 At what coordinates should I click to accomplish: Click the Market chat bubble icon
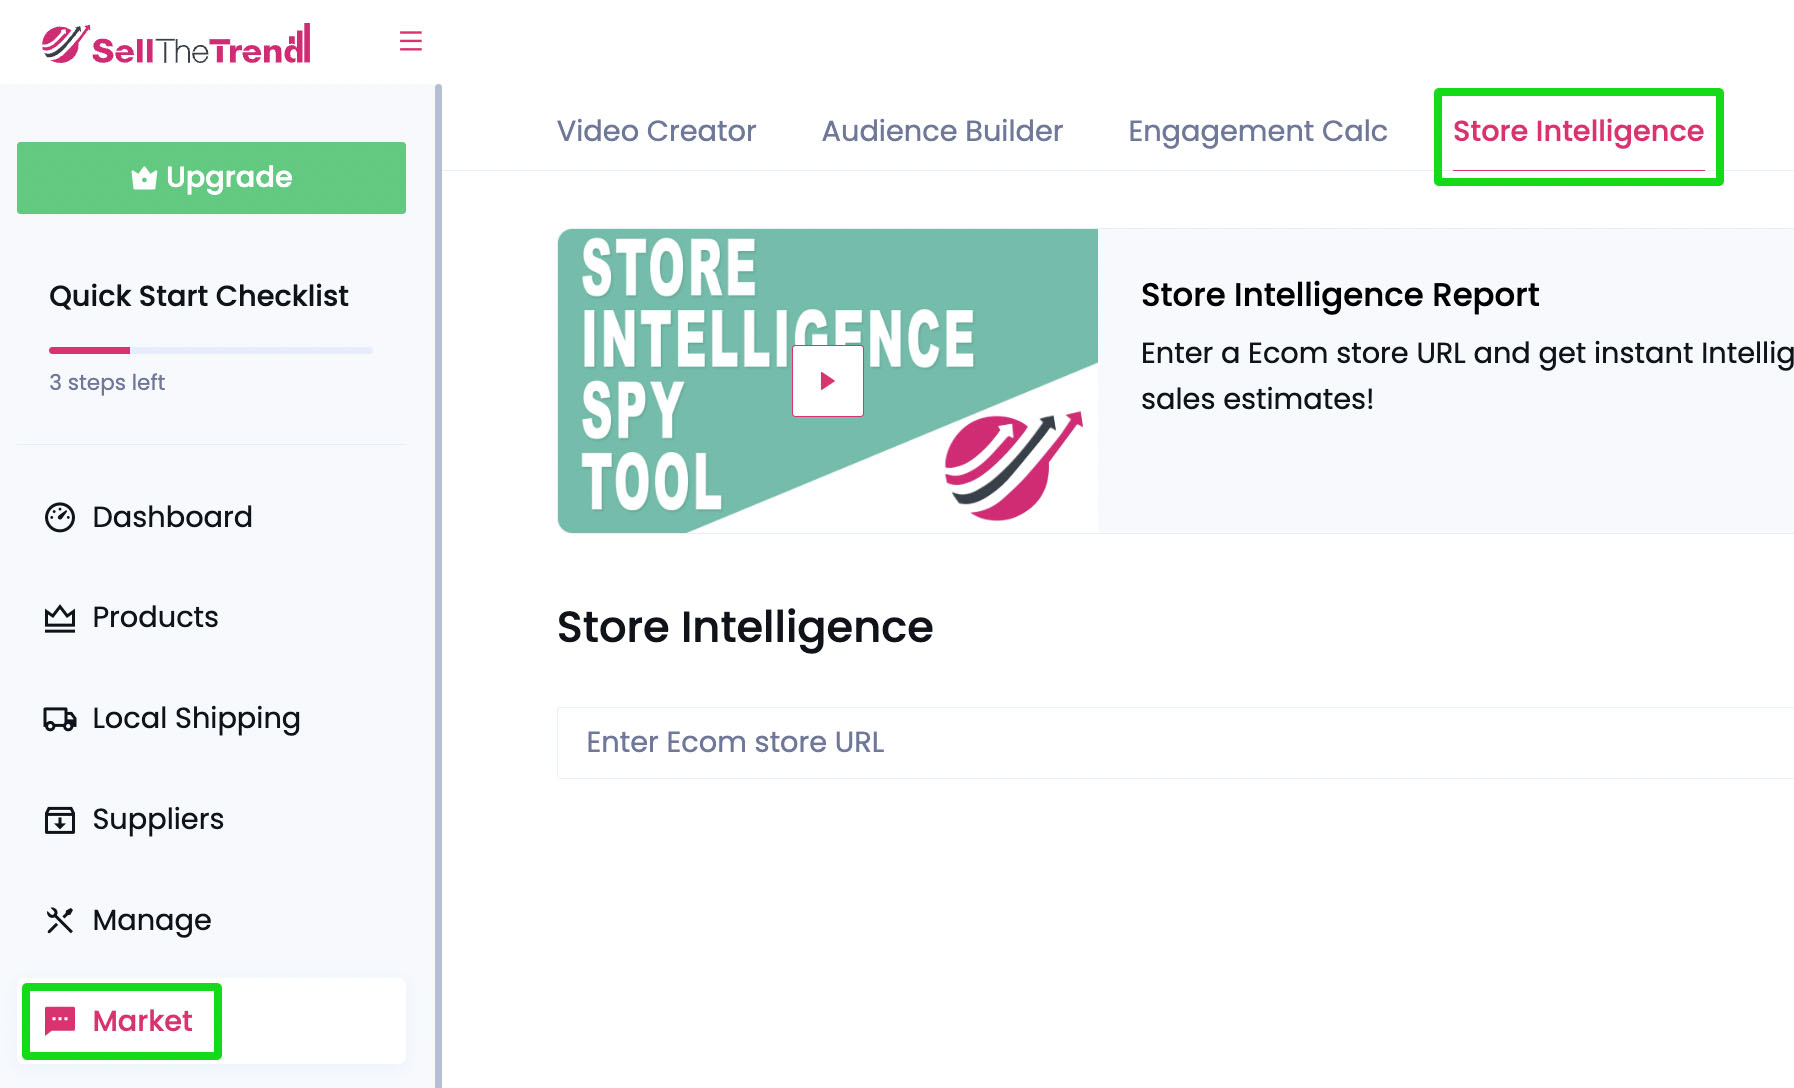pos(60,1021)
